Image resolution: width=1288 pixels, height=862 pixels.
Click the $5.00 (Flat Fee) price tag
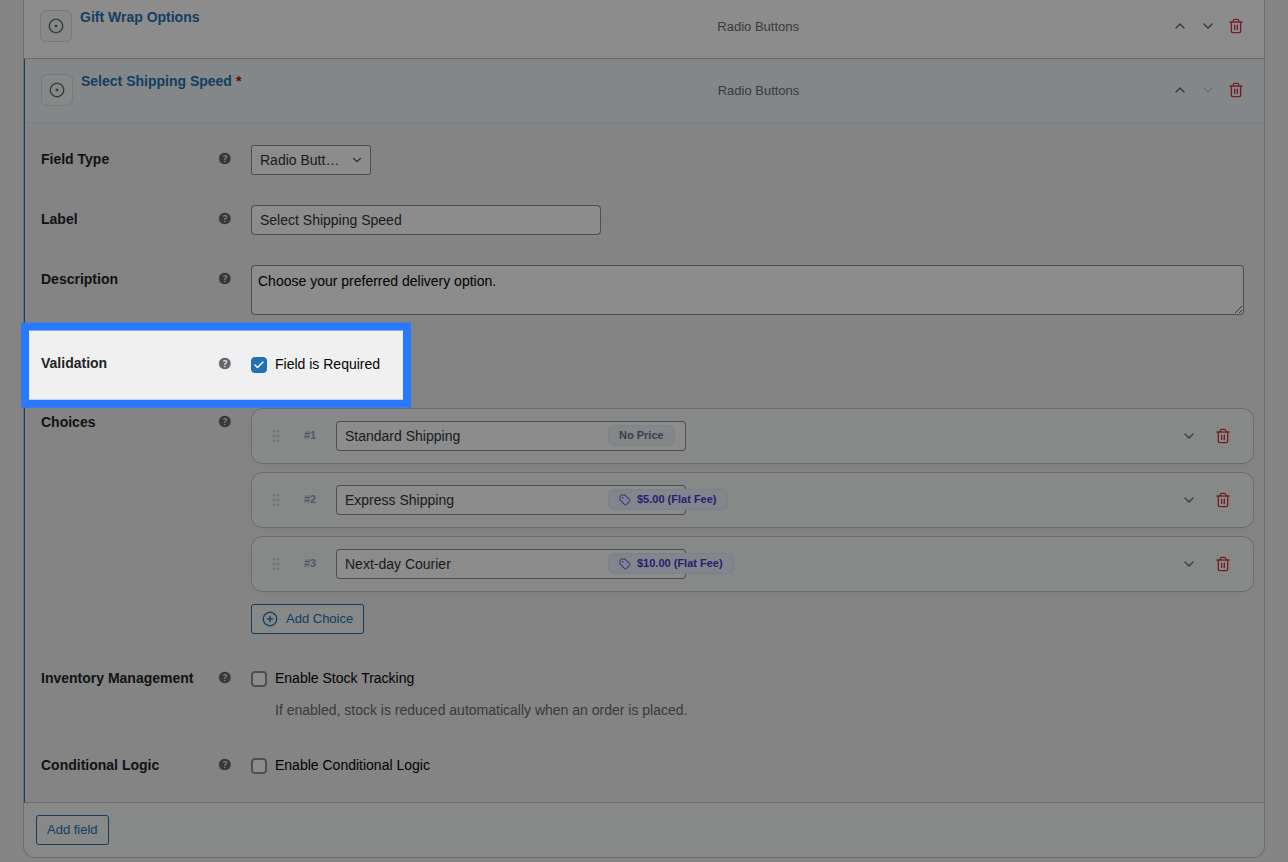tap(668, 499)
